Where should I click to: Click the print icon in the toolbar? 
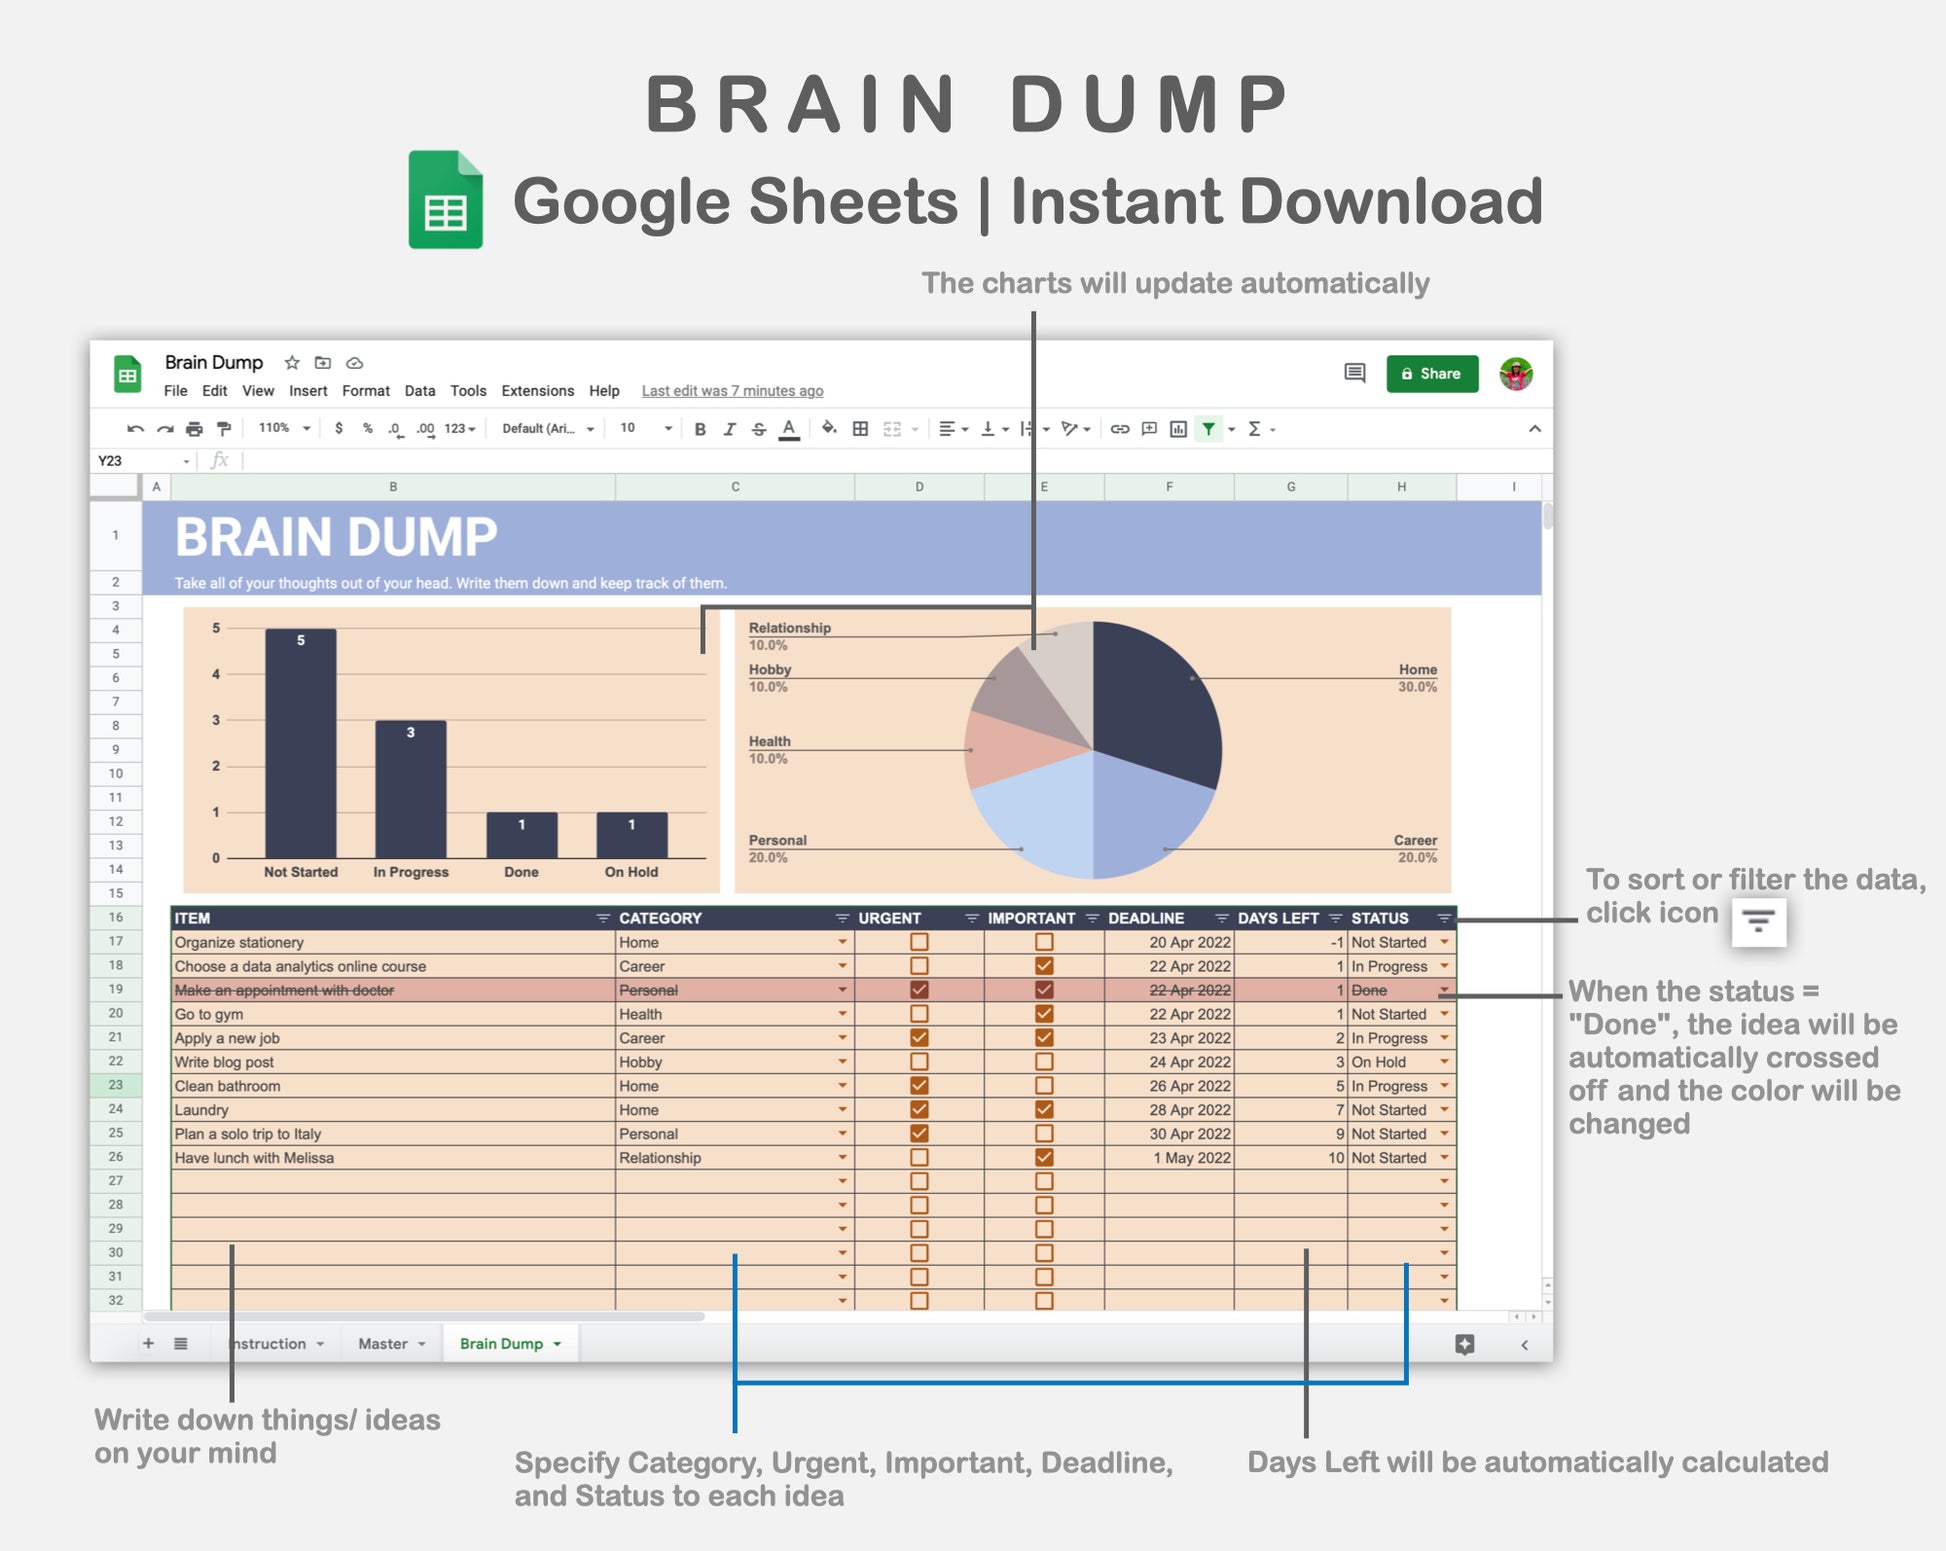click(x=194, y=429)
